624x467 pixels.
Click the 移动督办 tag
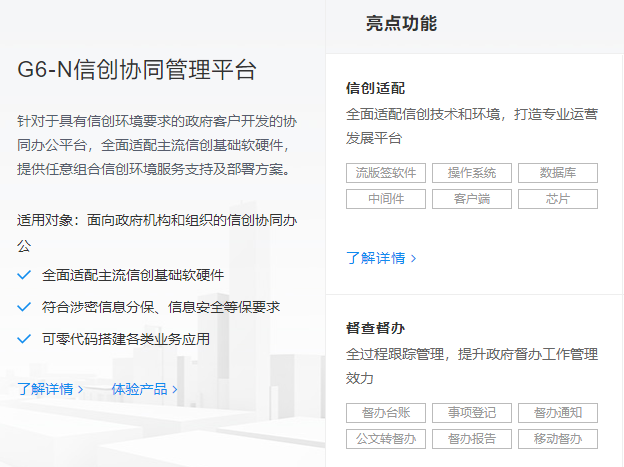click(x=557, y=438)
